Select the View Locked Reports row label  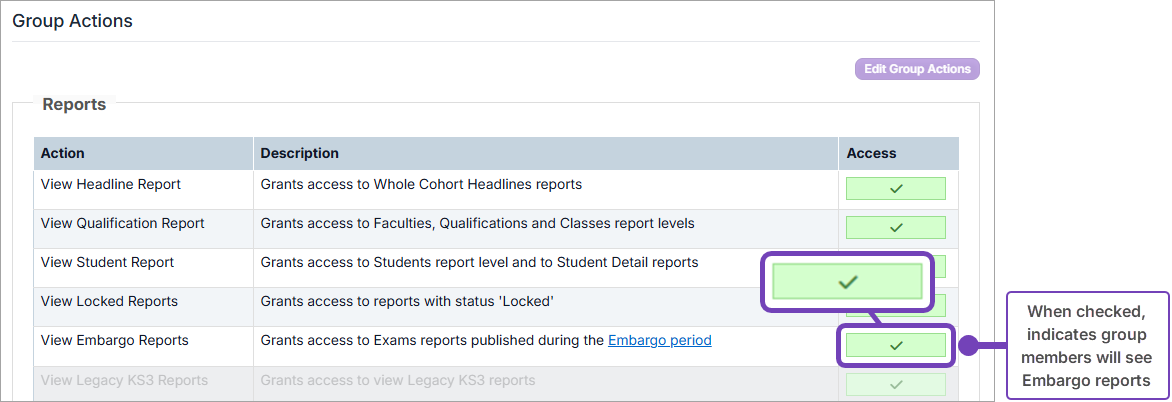(109, 301)
